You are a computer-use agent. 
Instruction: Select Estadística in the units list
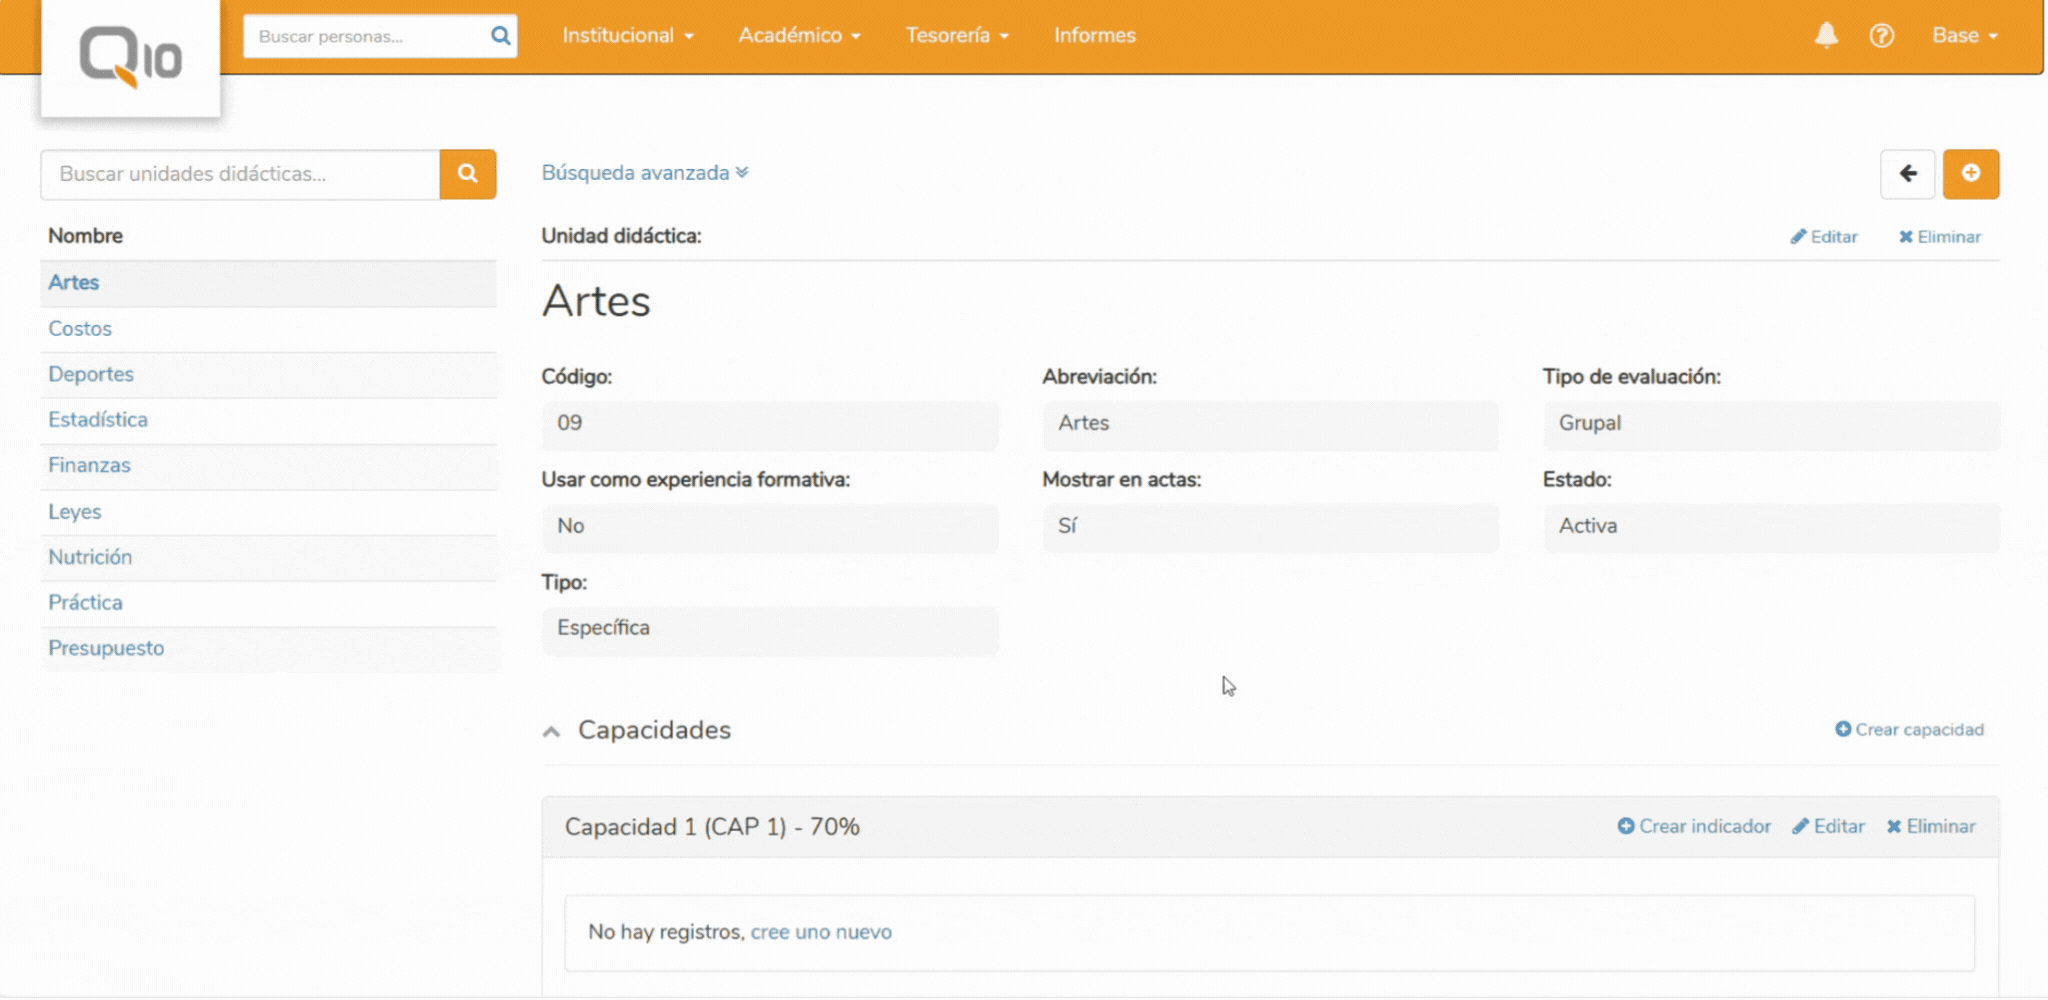[x=98, y=420]
